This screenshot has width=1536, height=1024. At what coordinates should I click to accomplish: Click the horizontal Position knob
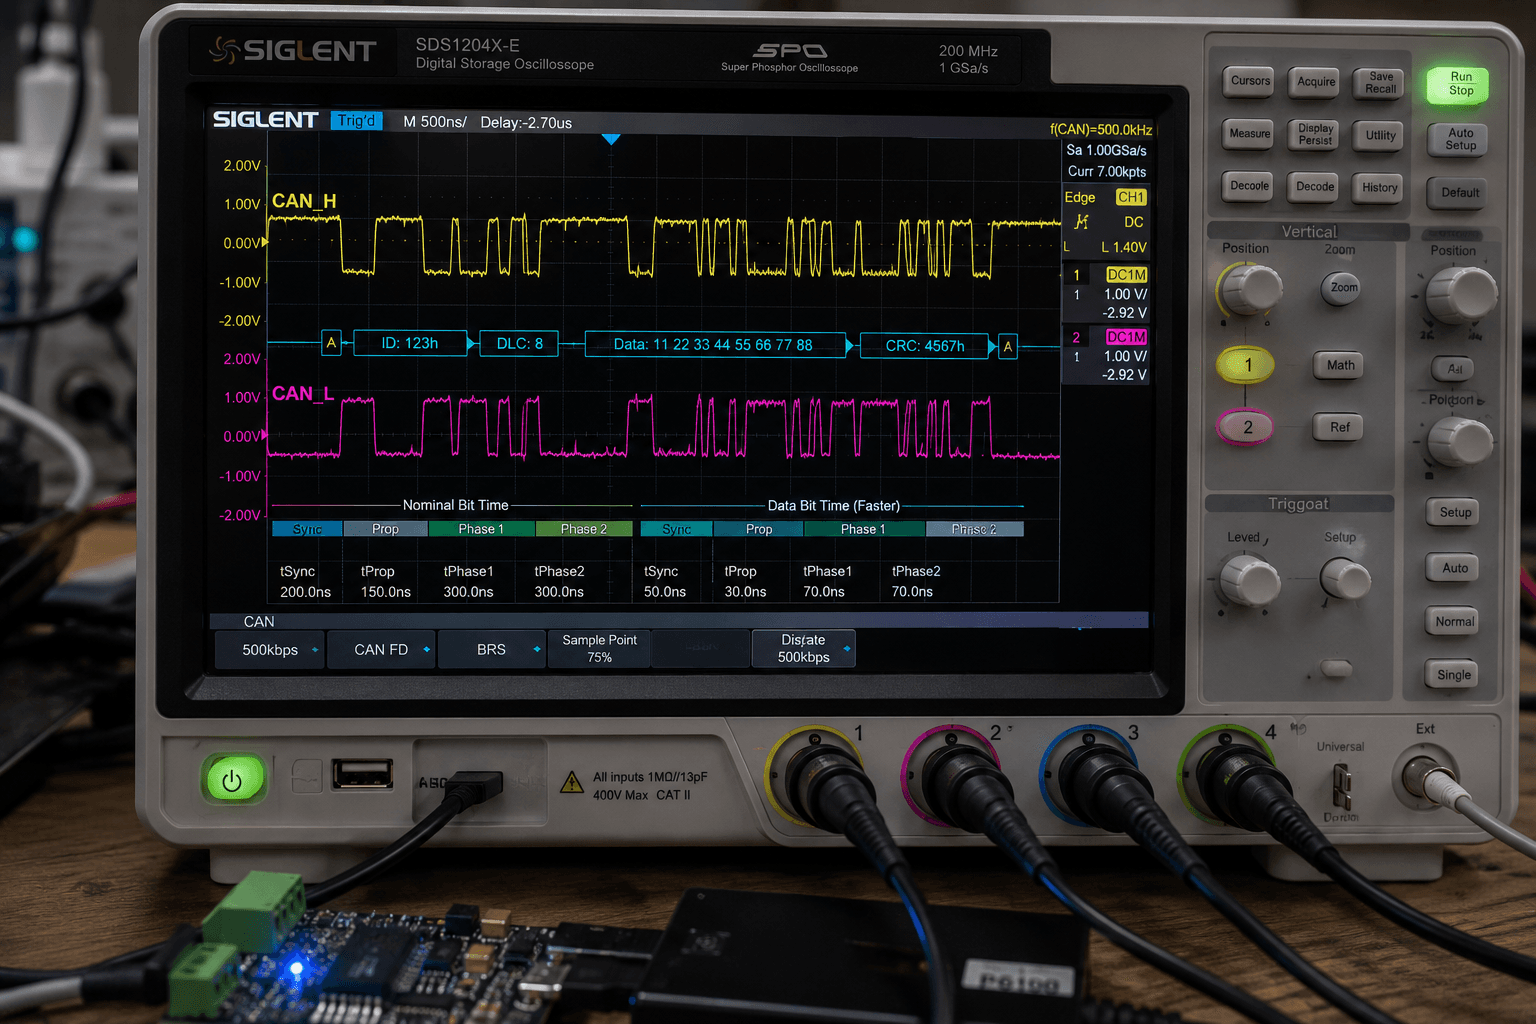(1460, 295)
